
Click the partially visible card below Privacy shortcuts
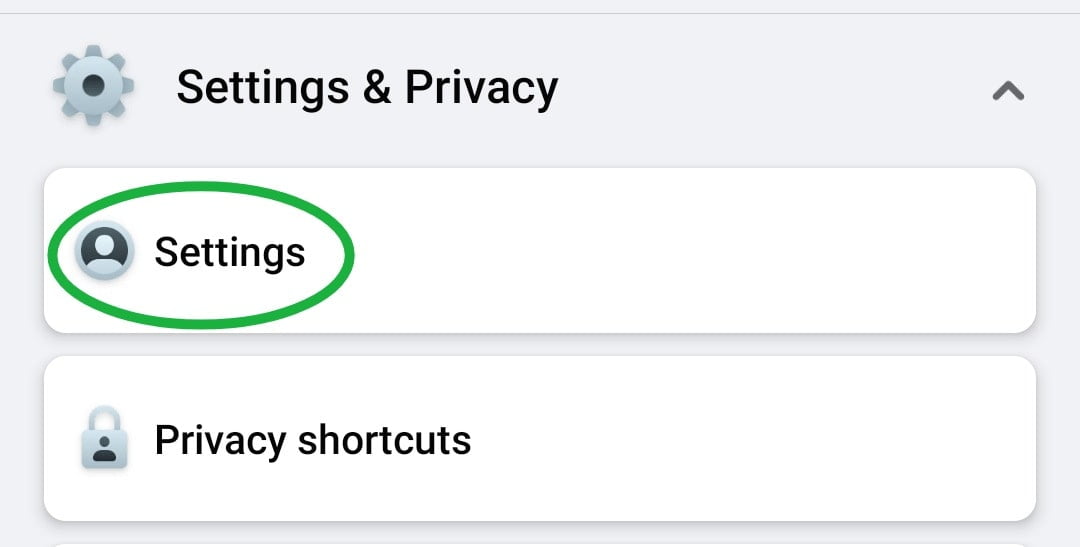click(x=540, y=545)
